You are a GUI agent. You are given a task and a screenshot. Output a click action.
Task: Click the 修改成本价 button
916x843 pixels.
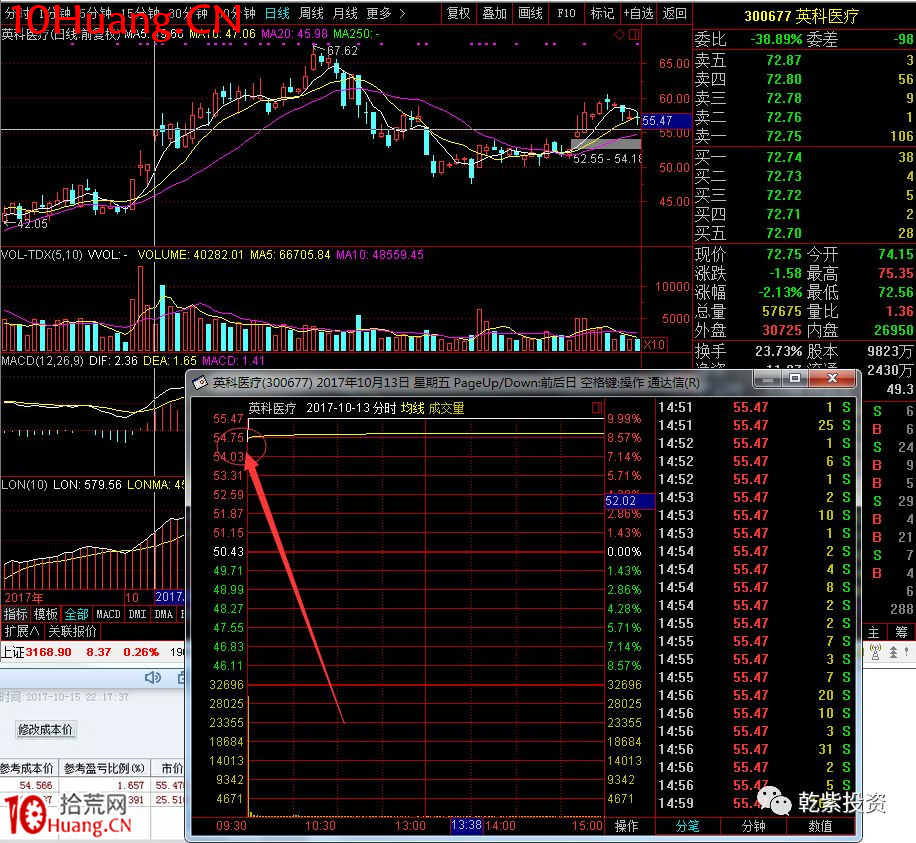(x=46, y=730)
